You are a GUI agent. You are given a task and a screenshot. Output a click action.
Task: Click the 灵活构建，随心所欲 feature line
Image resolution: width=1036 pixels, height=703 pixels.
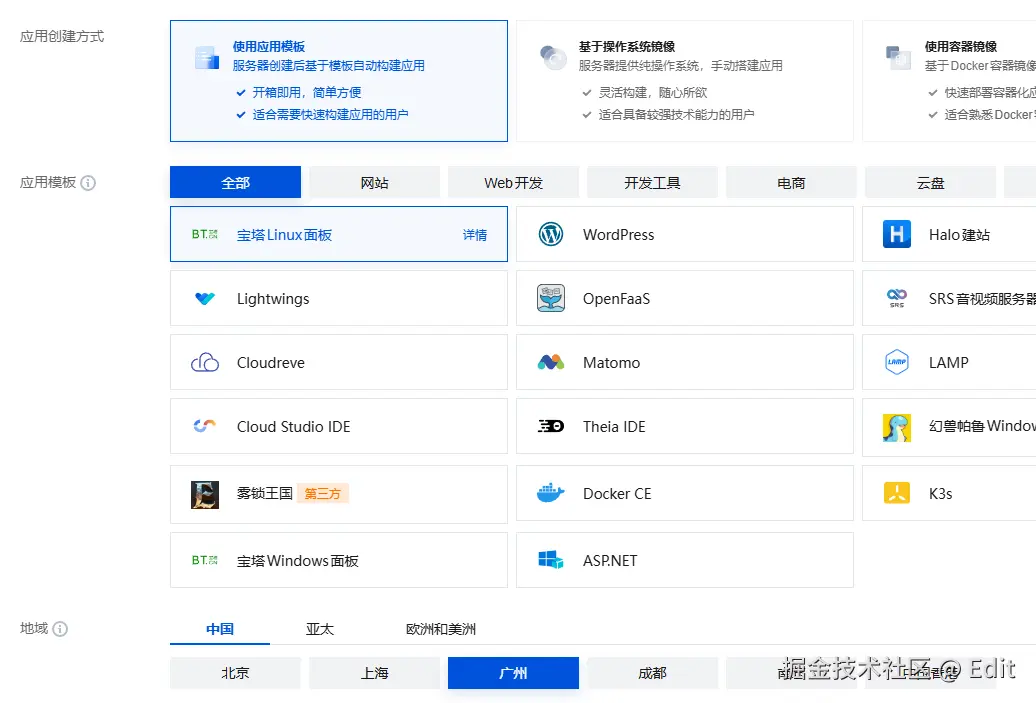coord(653,92)
